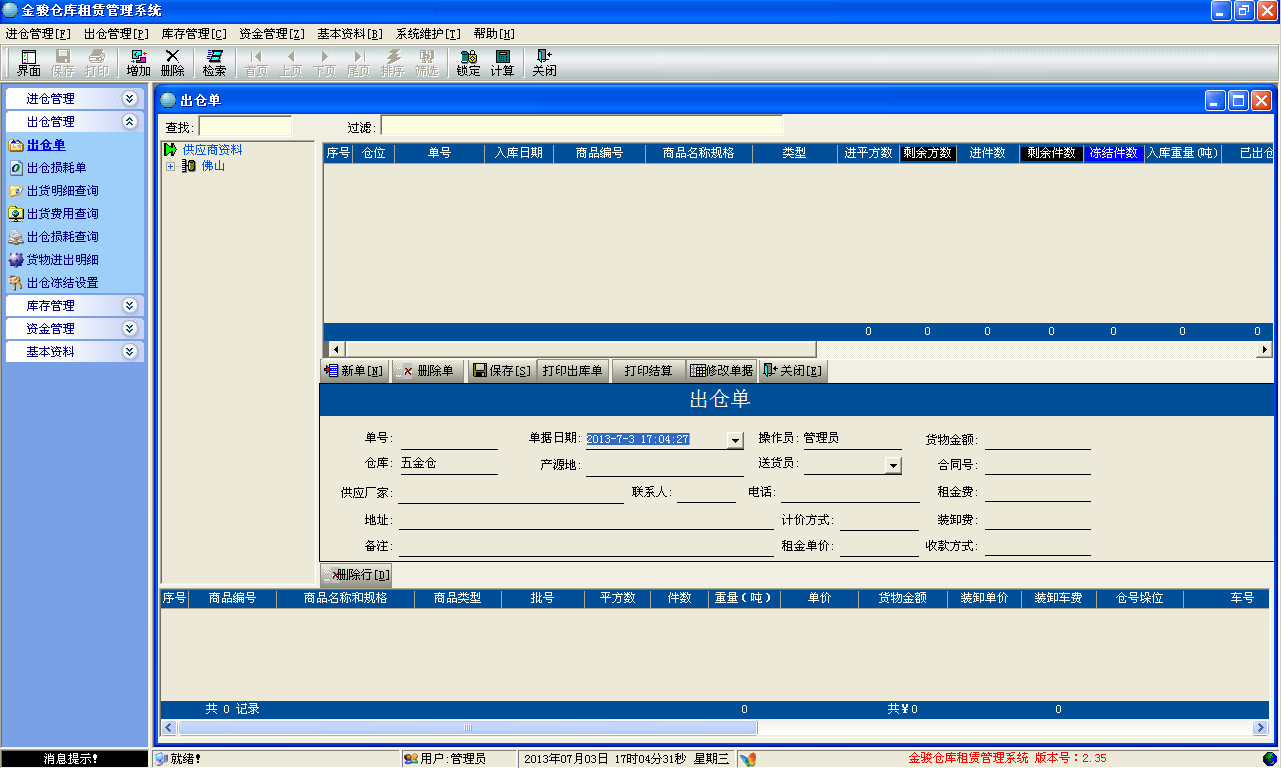Click the 保存[S] button
1282x768 pixels.
(501, 371)
